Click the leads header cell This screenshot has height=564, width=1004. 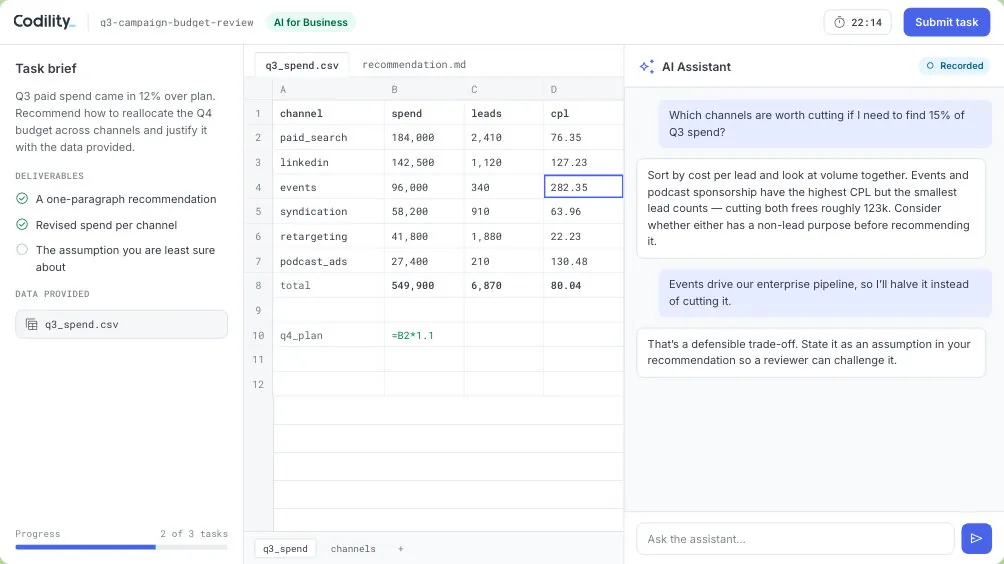[504, 113]
